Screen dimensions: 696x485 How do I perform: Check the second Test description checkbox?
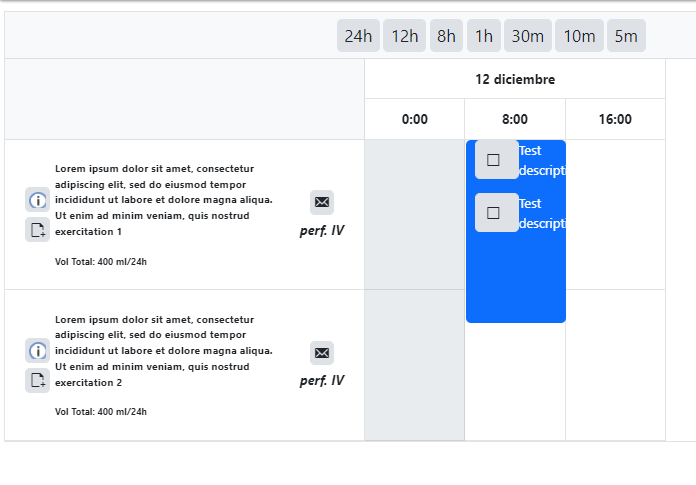[x=493, y=213]
